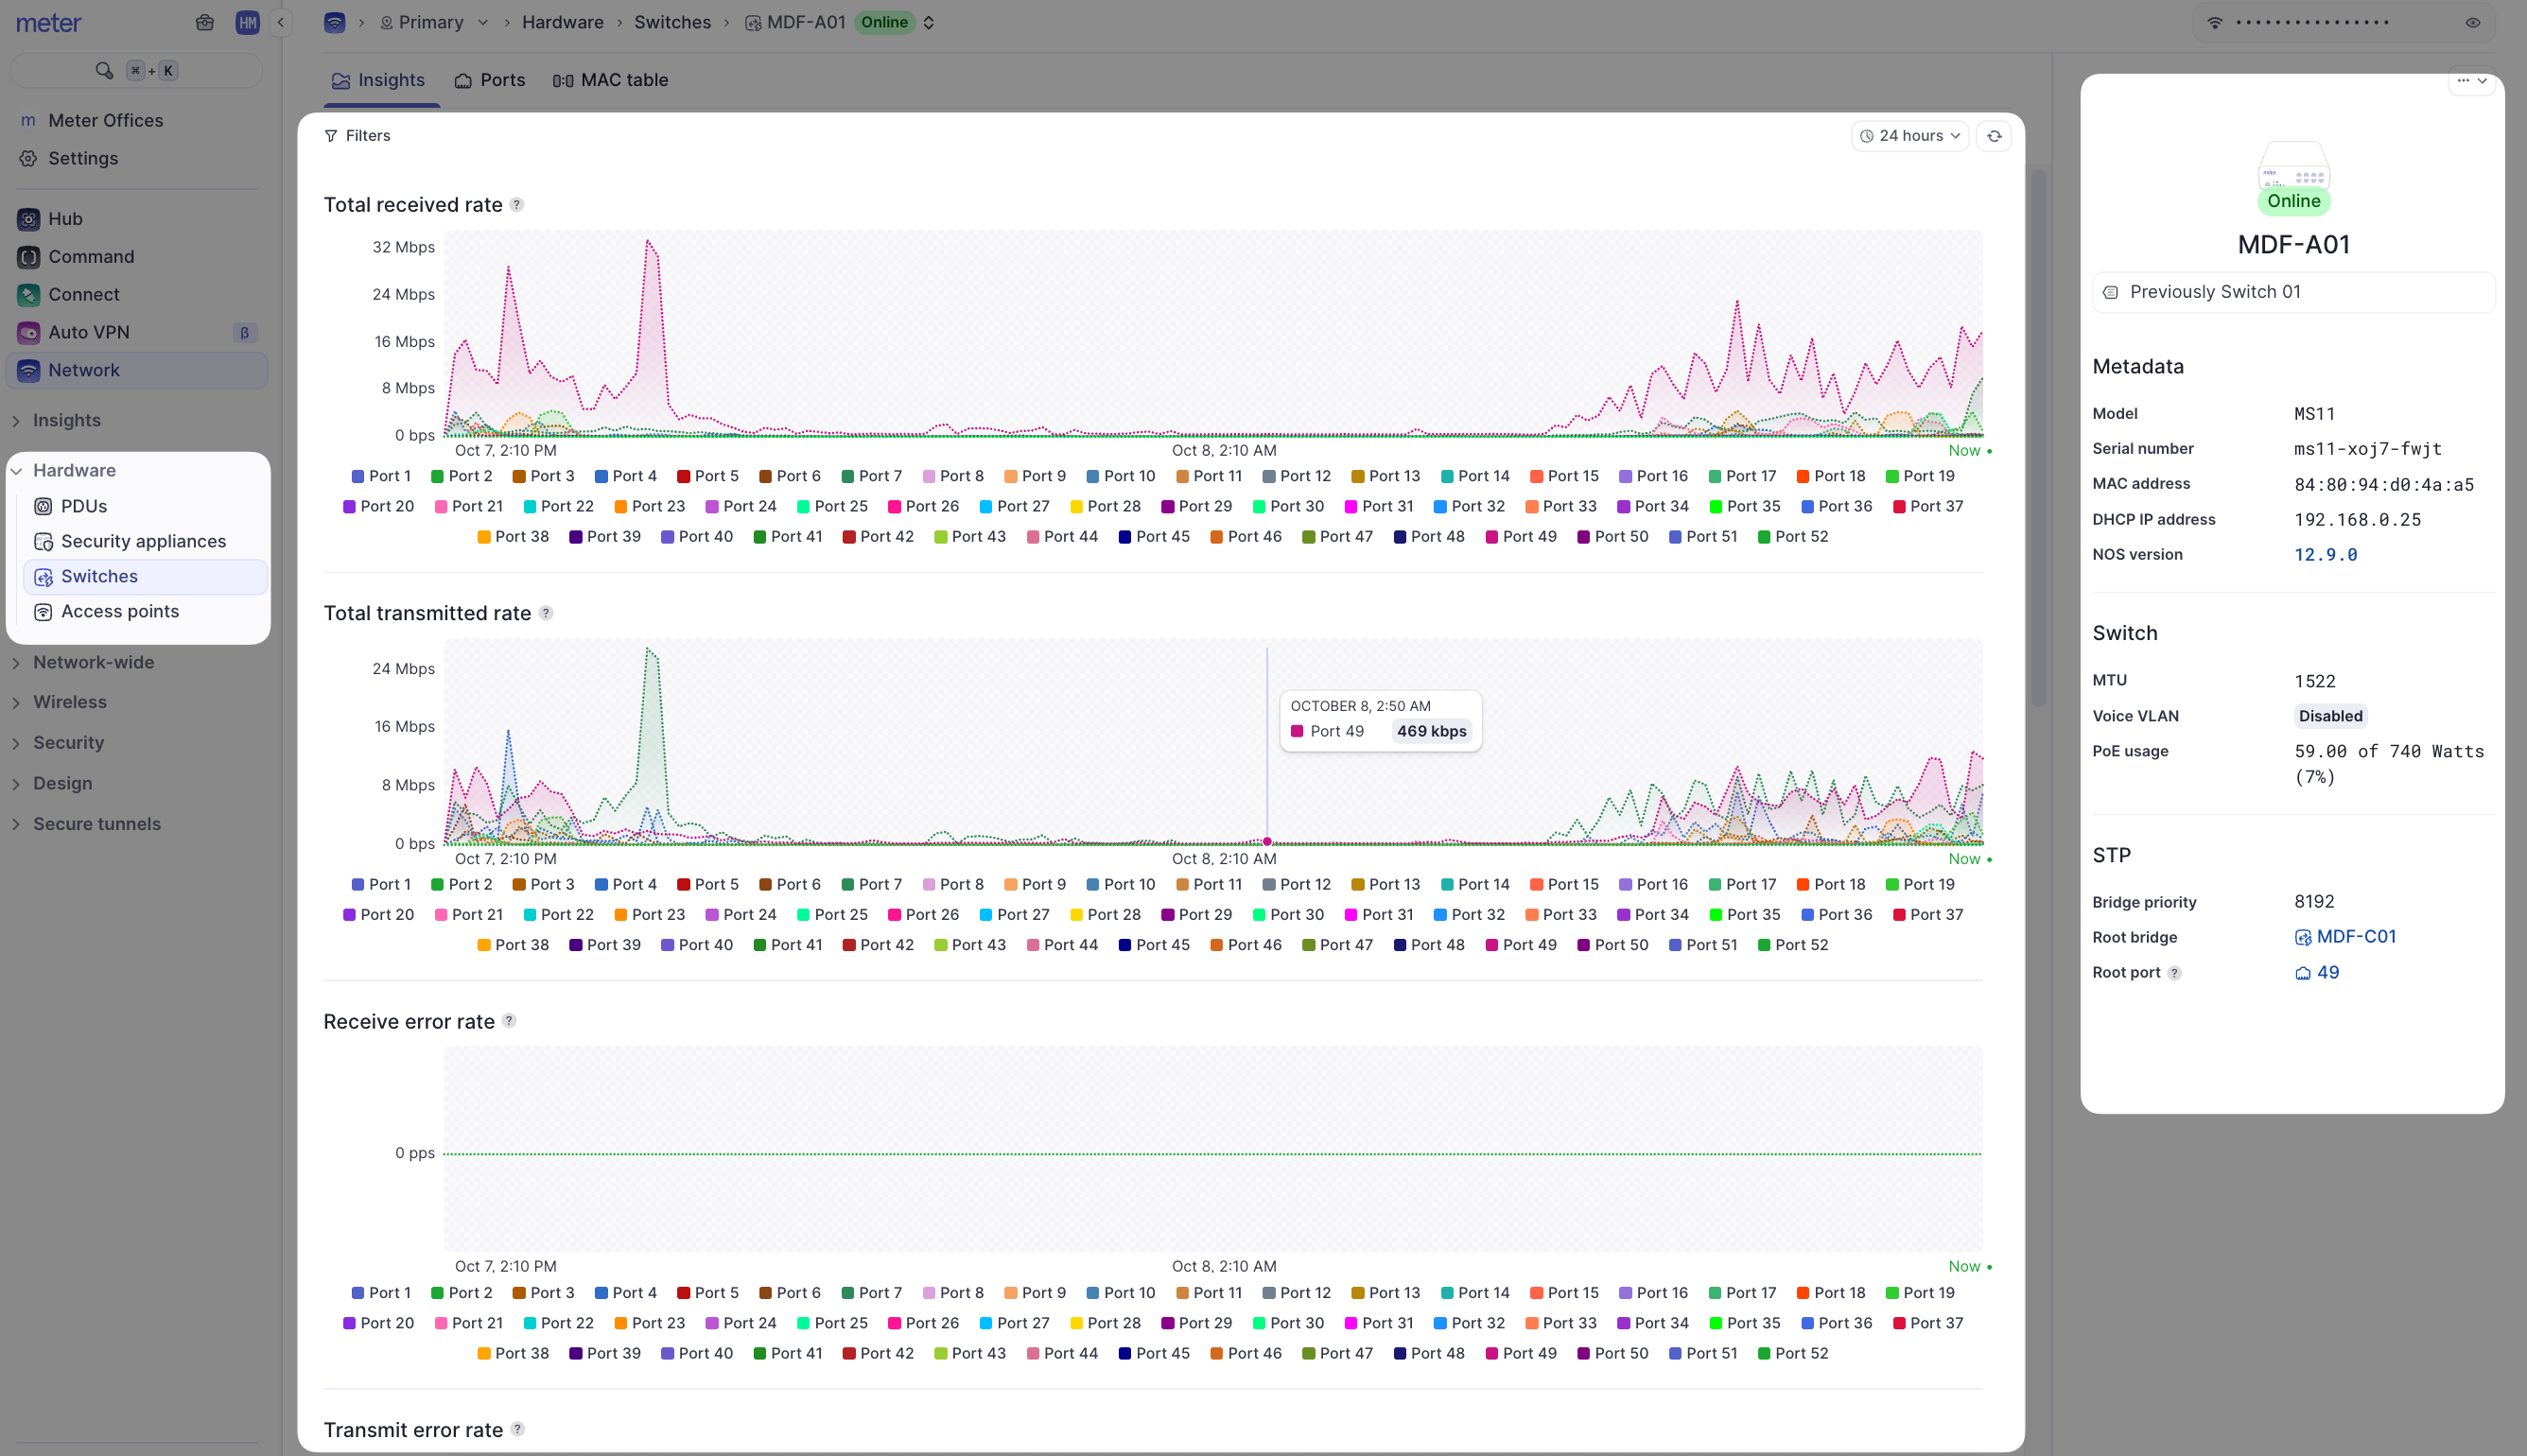Viewport: 2527px width, 1456px height.
Task: Switch to the Ports tab
Action: [x=489, y=80]
